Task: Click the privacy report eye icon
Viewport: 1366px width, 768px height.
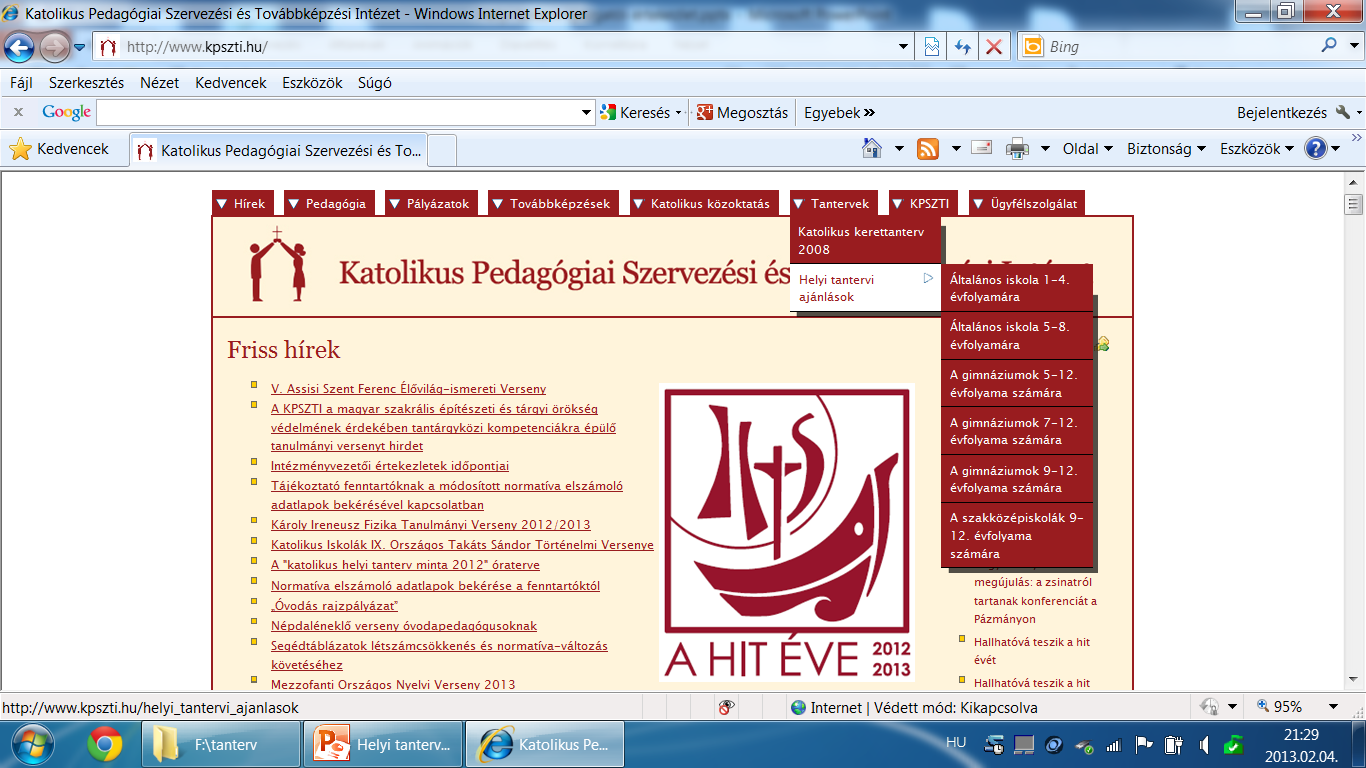Action: pos(727,707)
